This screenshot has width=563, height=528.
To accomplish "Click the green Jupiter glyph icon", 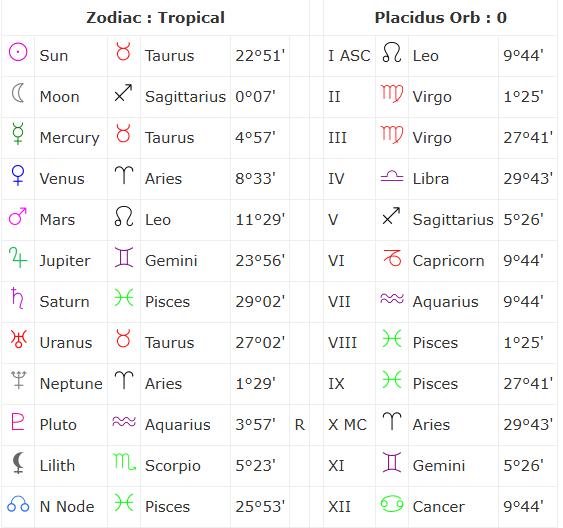I will point(18,257).
